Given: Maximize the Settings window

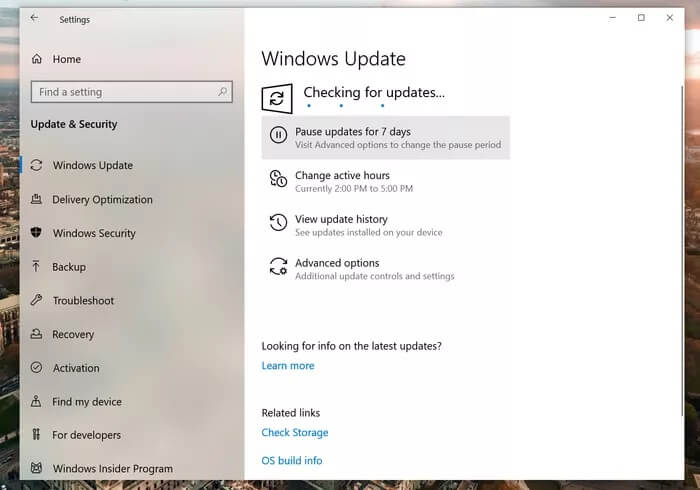Looking at the screenshot, I should click(x=641, y=17).
